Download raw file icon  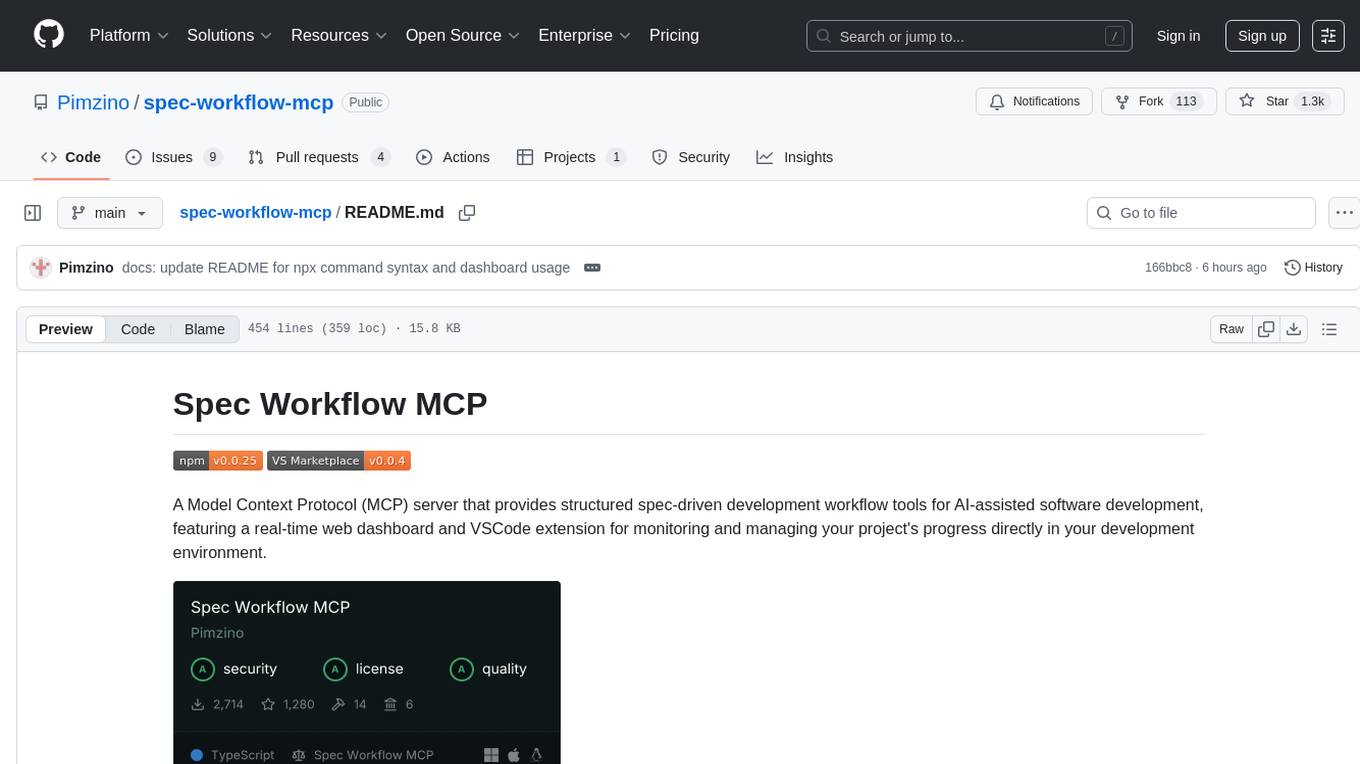pyautogui.click(x=1294, y=329)
